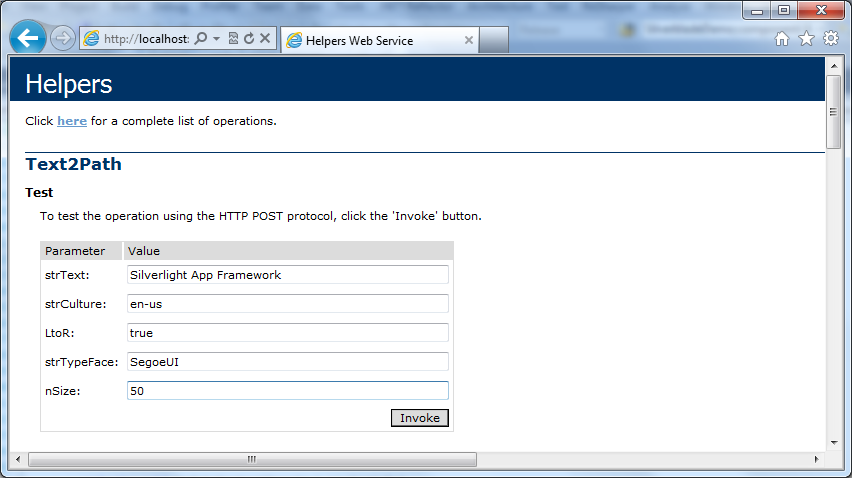The width and height of the screenshot is (852, 478).
Task: Open the Tools gear menu
Action: [831, 38]
